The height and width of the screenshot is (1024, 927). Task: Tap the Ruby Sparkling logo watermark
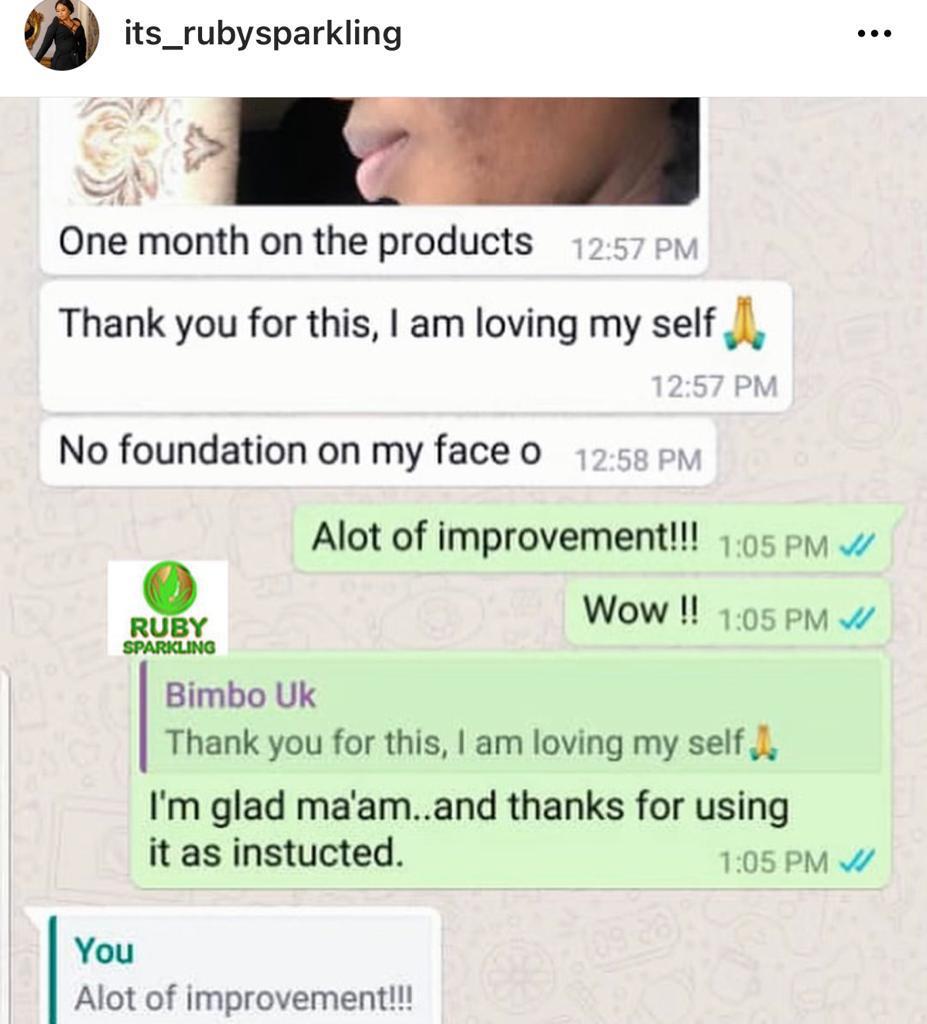(x=168, y=608)
